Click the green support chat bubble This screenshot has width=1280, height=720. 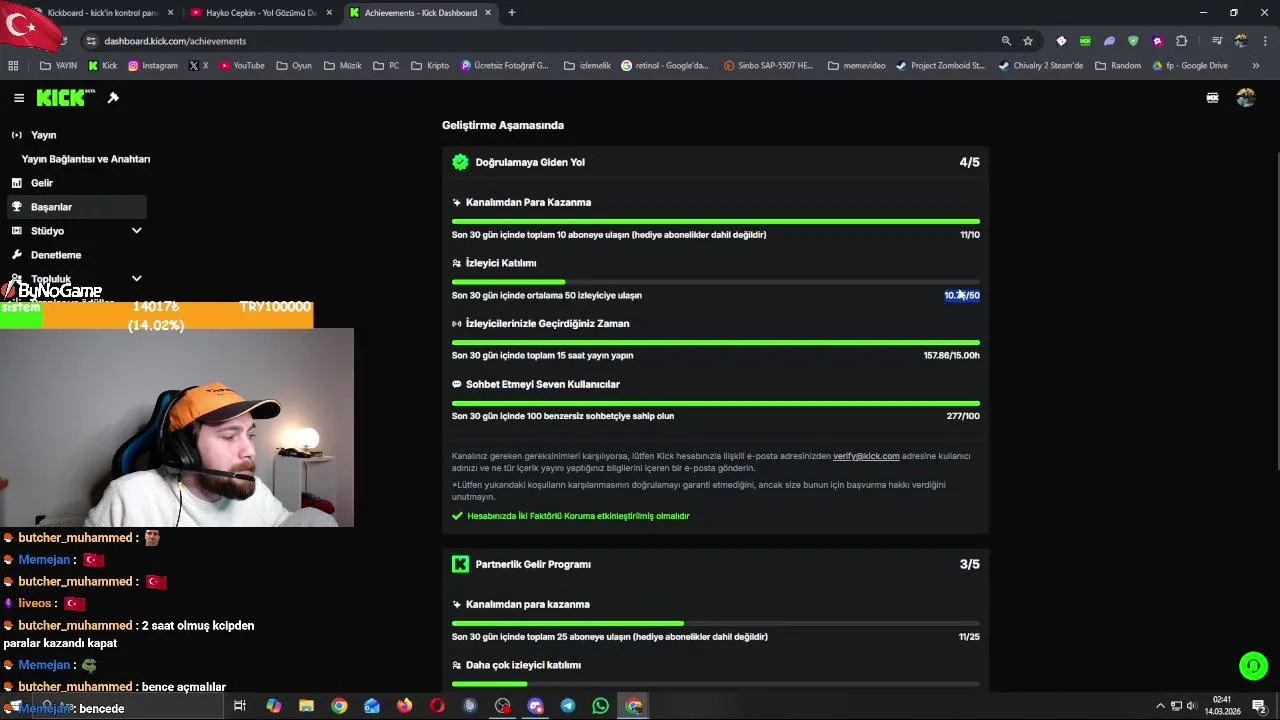1253,665
